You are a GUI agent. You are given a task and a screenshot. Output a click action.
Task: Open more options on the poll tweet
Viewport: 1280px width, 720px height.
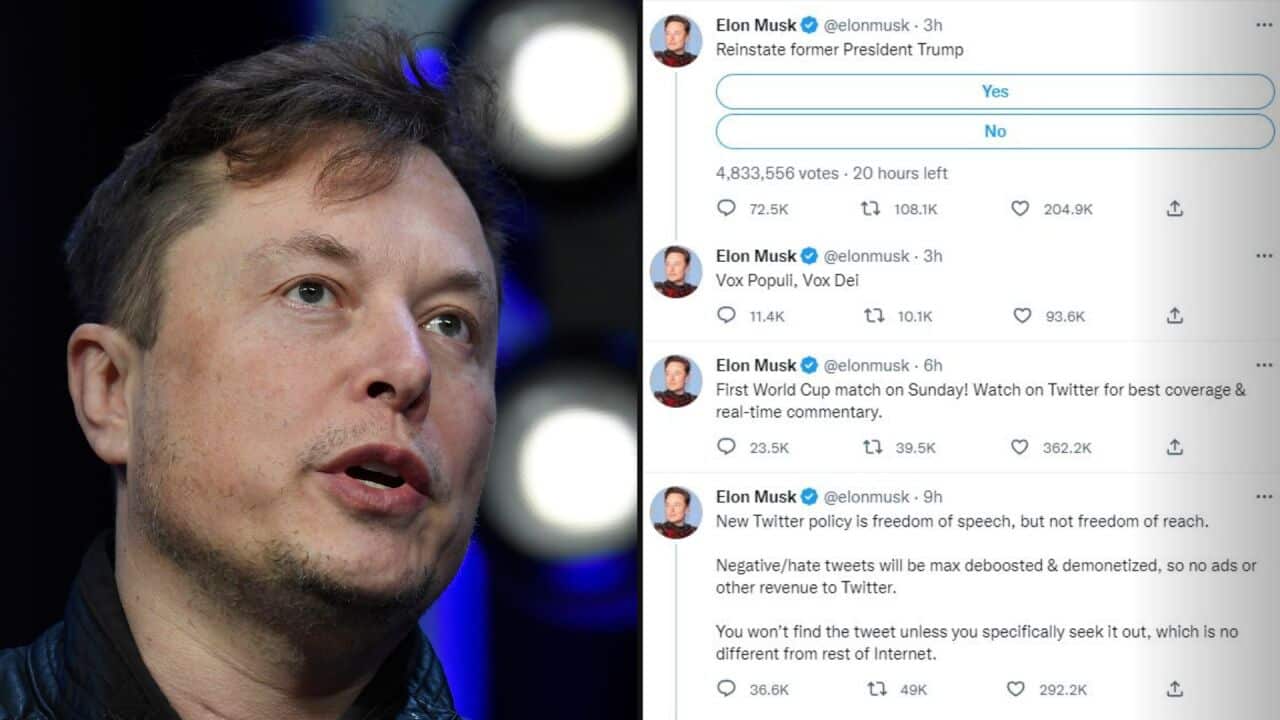coord(1264,25)
